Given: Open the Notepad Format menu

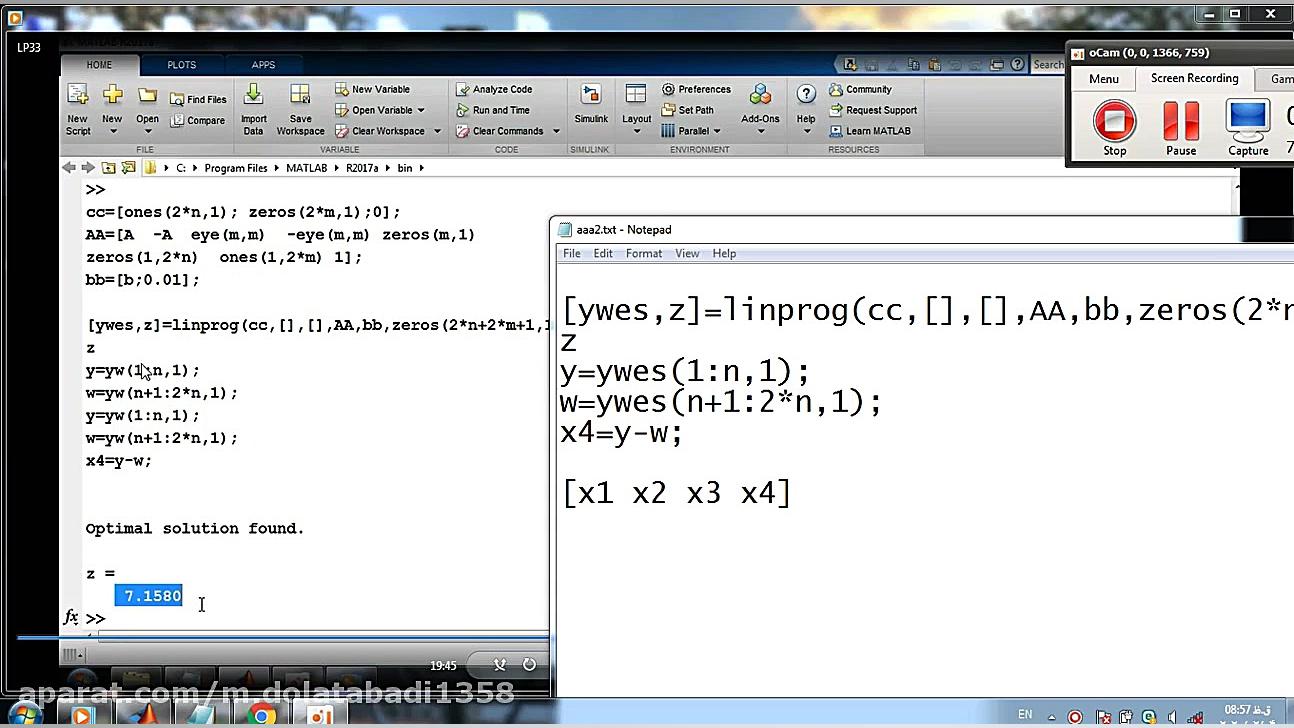Looking at the screenshot, I should tap(644, 254).
